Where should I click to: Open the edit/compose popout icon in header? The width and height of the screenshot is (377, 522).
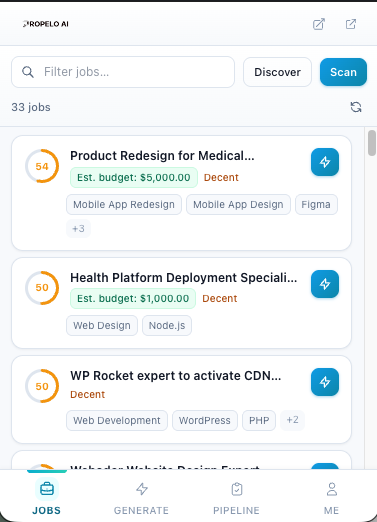(319, 24)
